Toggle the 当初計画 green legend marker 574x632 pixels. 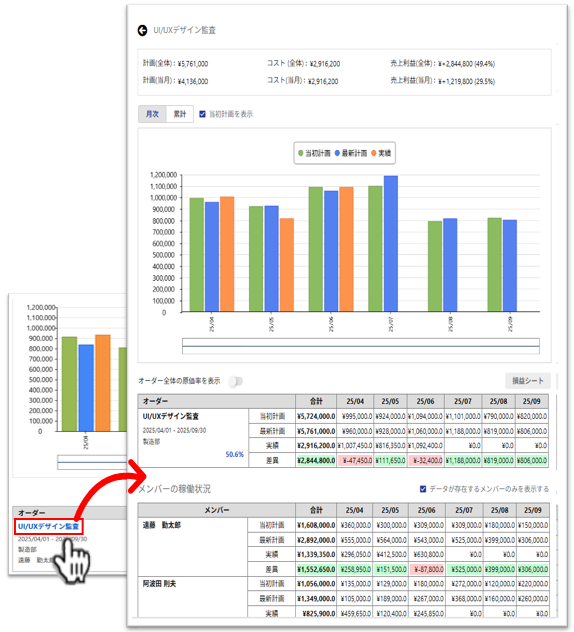click(301, 153)
